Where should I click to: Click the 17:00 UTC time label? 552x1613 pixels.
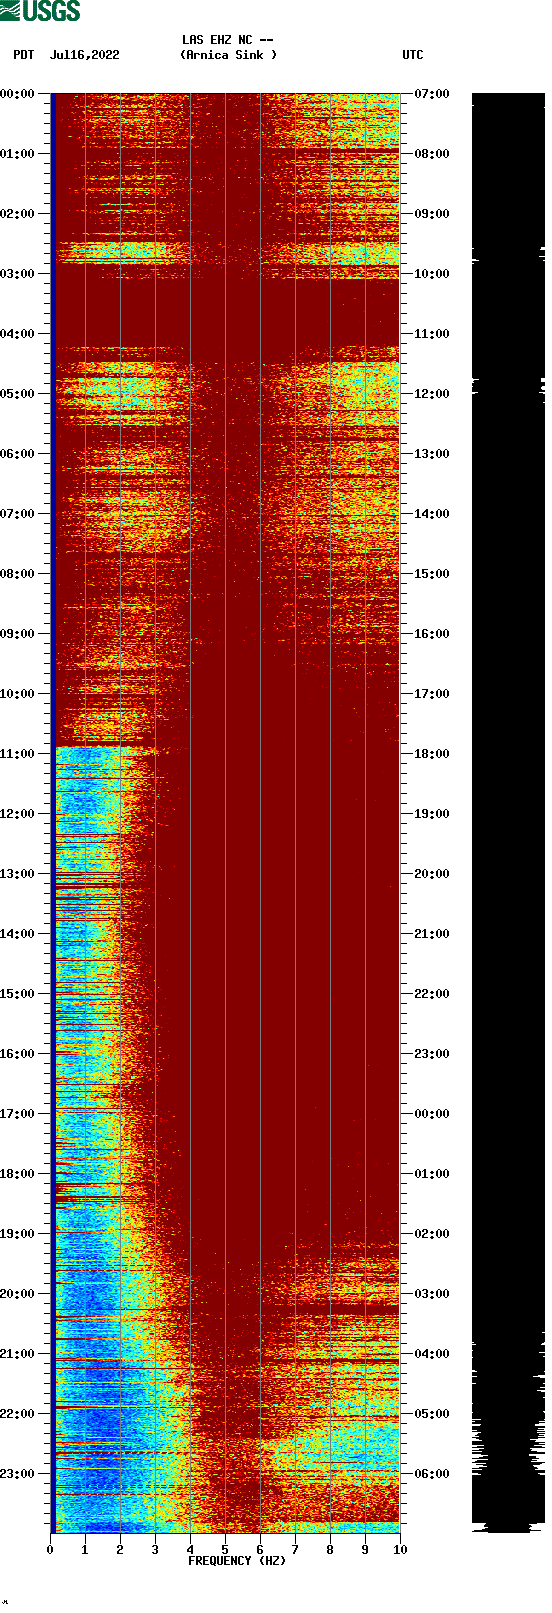(432, 693)
